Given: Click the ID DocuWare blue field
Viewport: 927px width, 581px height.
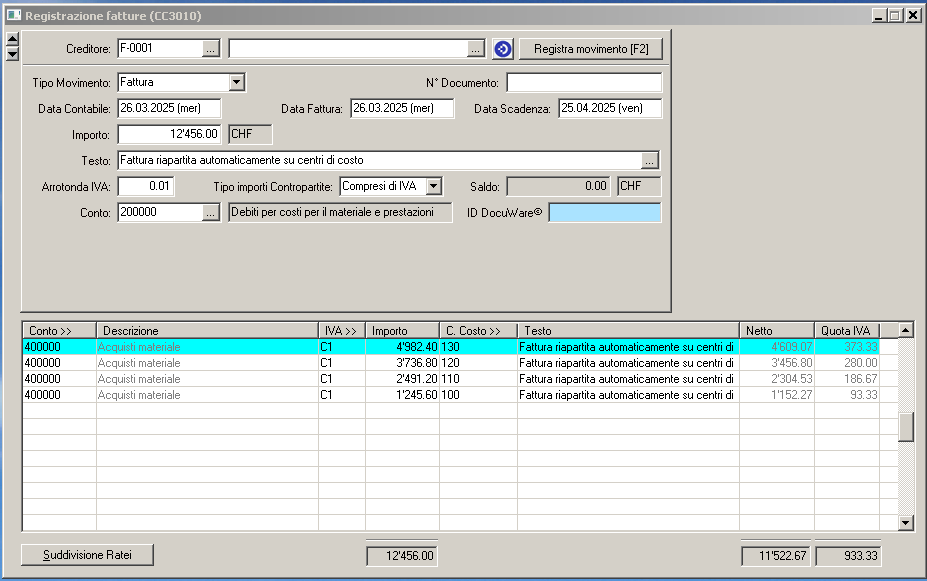Looking at the screenshot, I should tap(605, 212).
